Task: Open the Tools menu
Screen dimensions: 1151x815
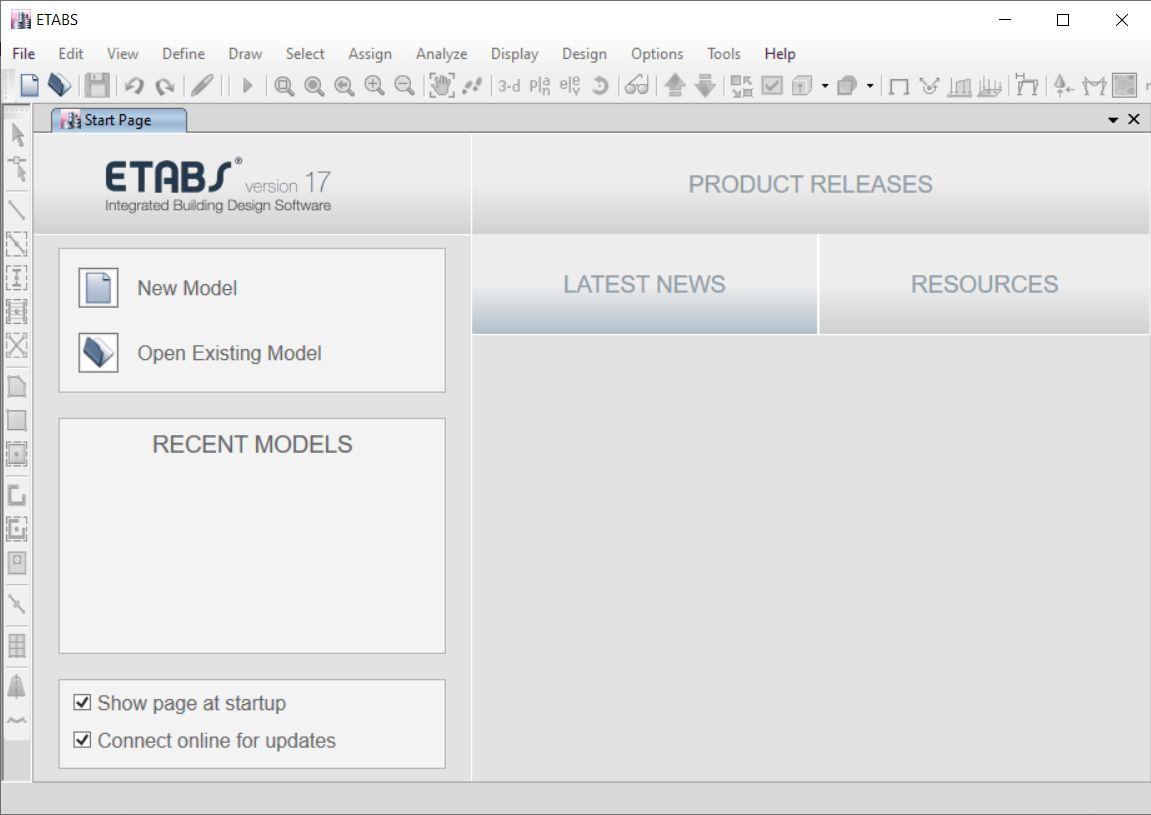Action: point(724,54)
